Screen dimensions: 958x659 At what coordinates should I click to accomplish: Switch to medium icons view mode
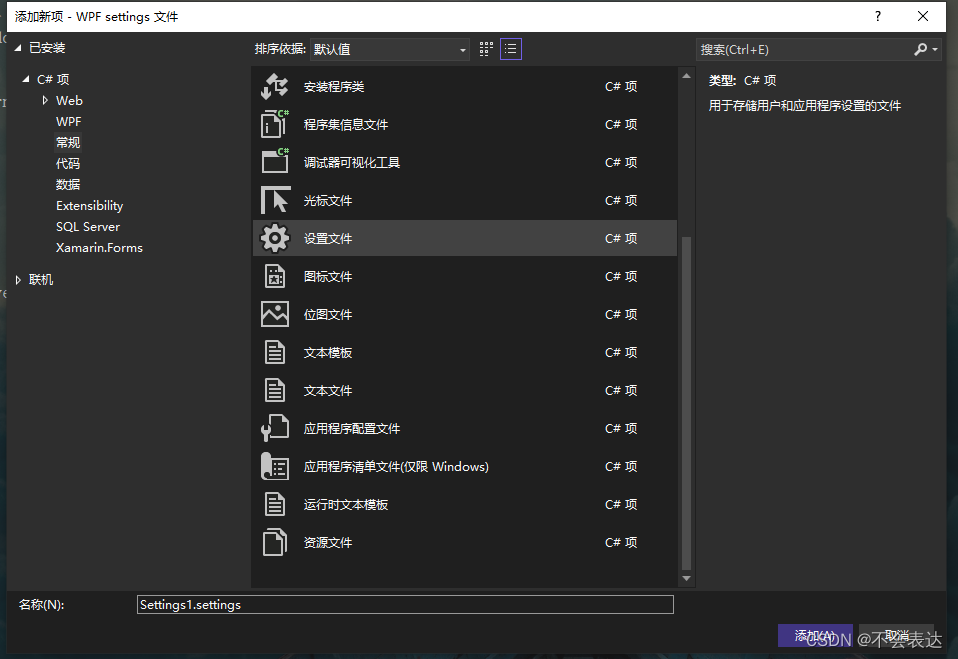coord(485,48)
